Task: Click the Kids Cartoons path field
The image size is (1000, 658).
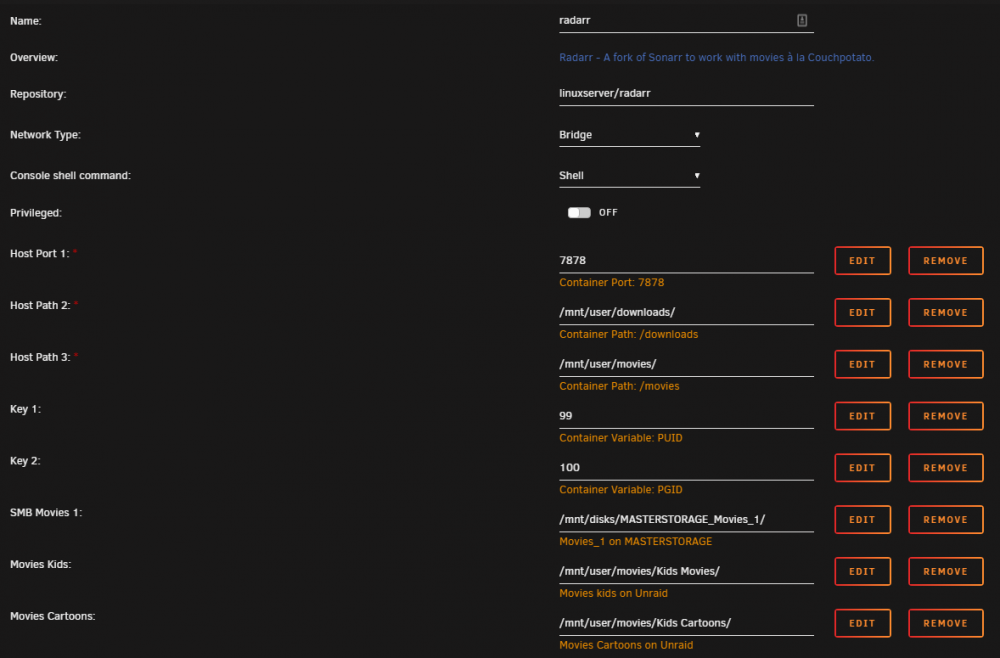Action: 686,623
